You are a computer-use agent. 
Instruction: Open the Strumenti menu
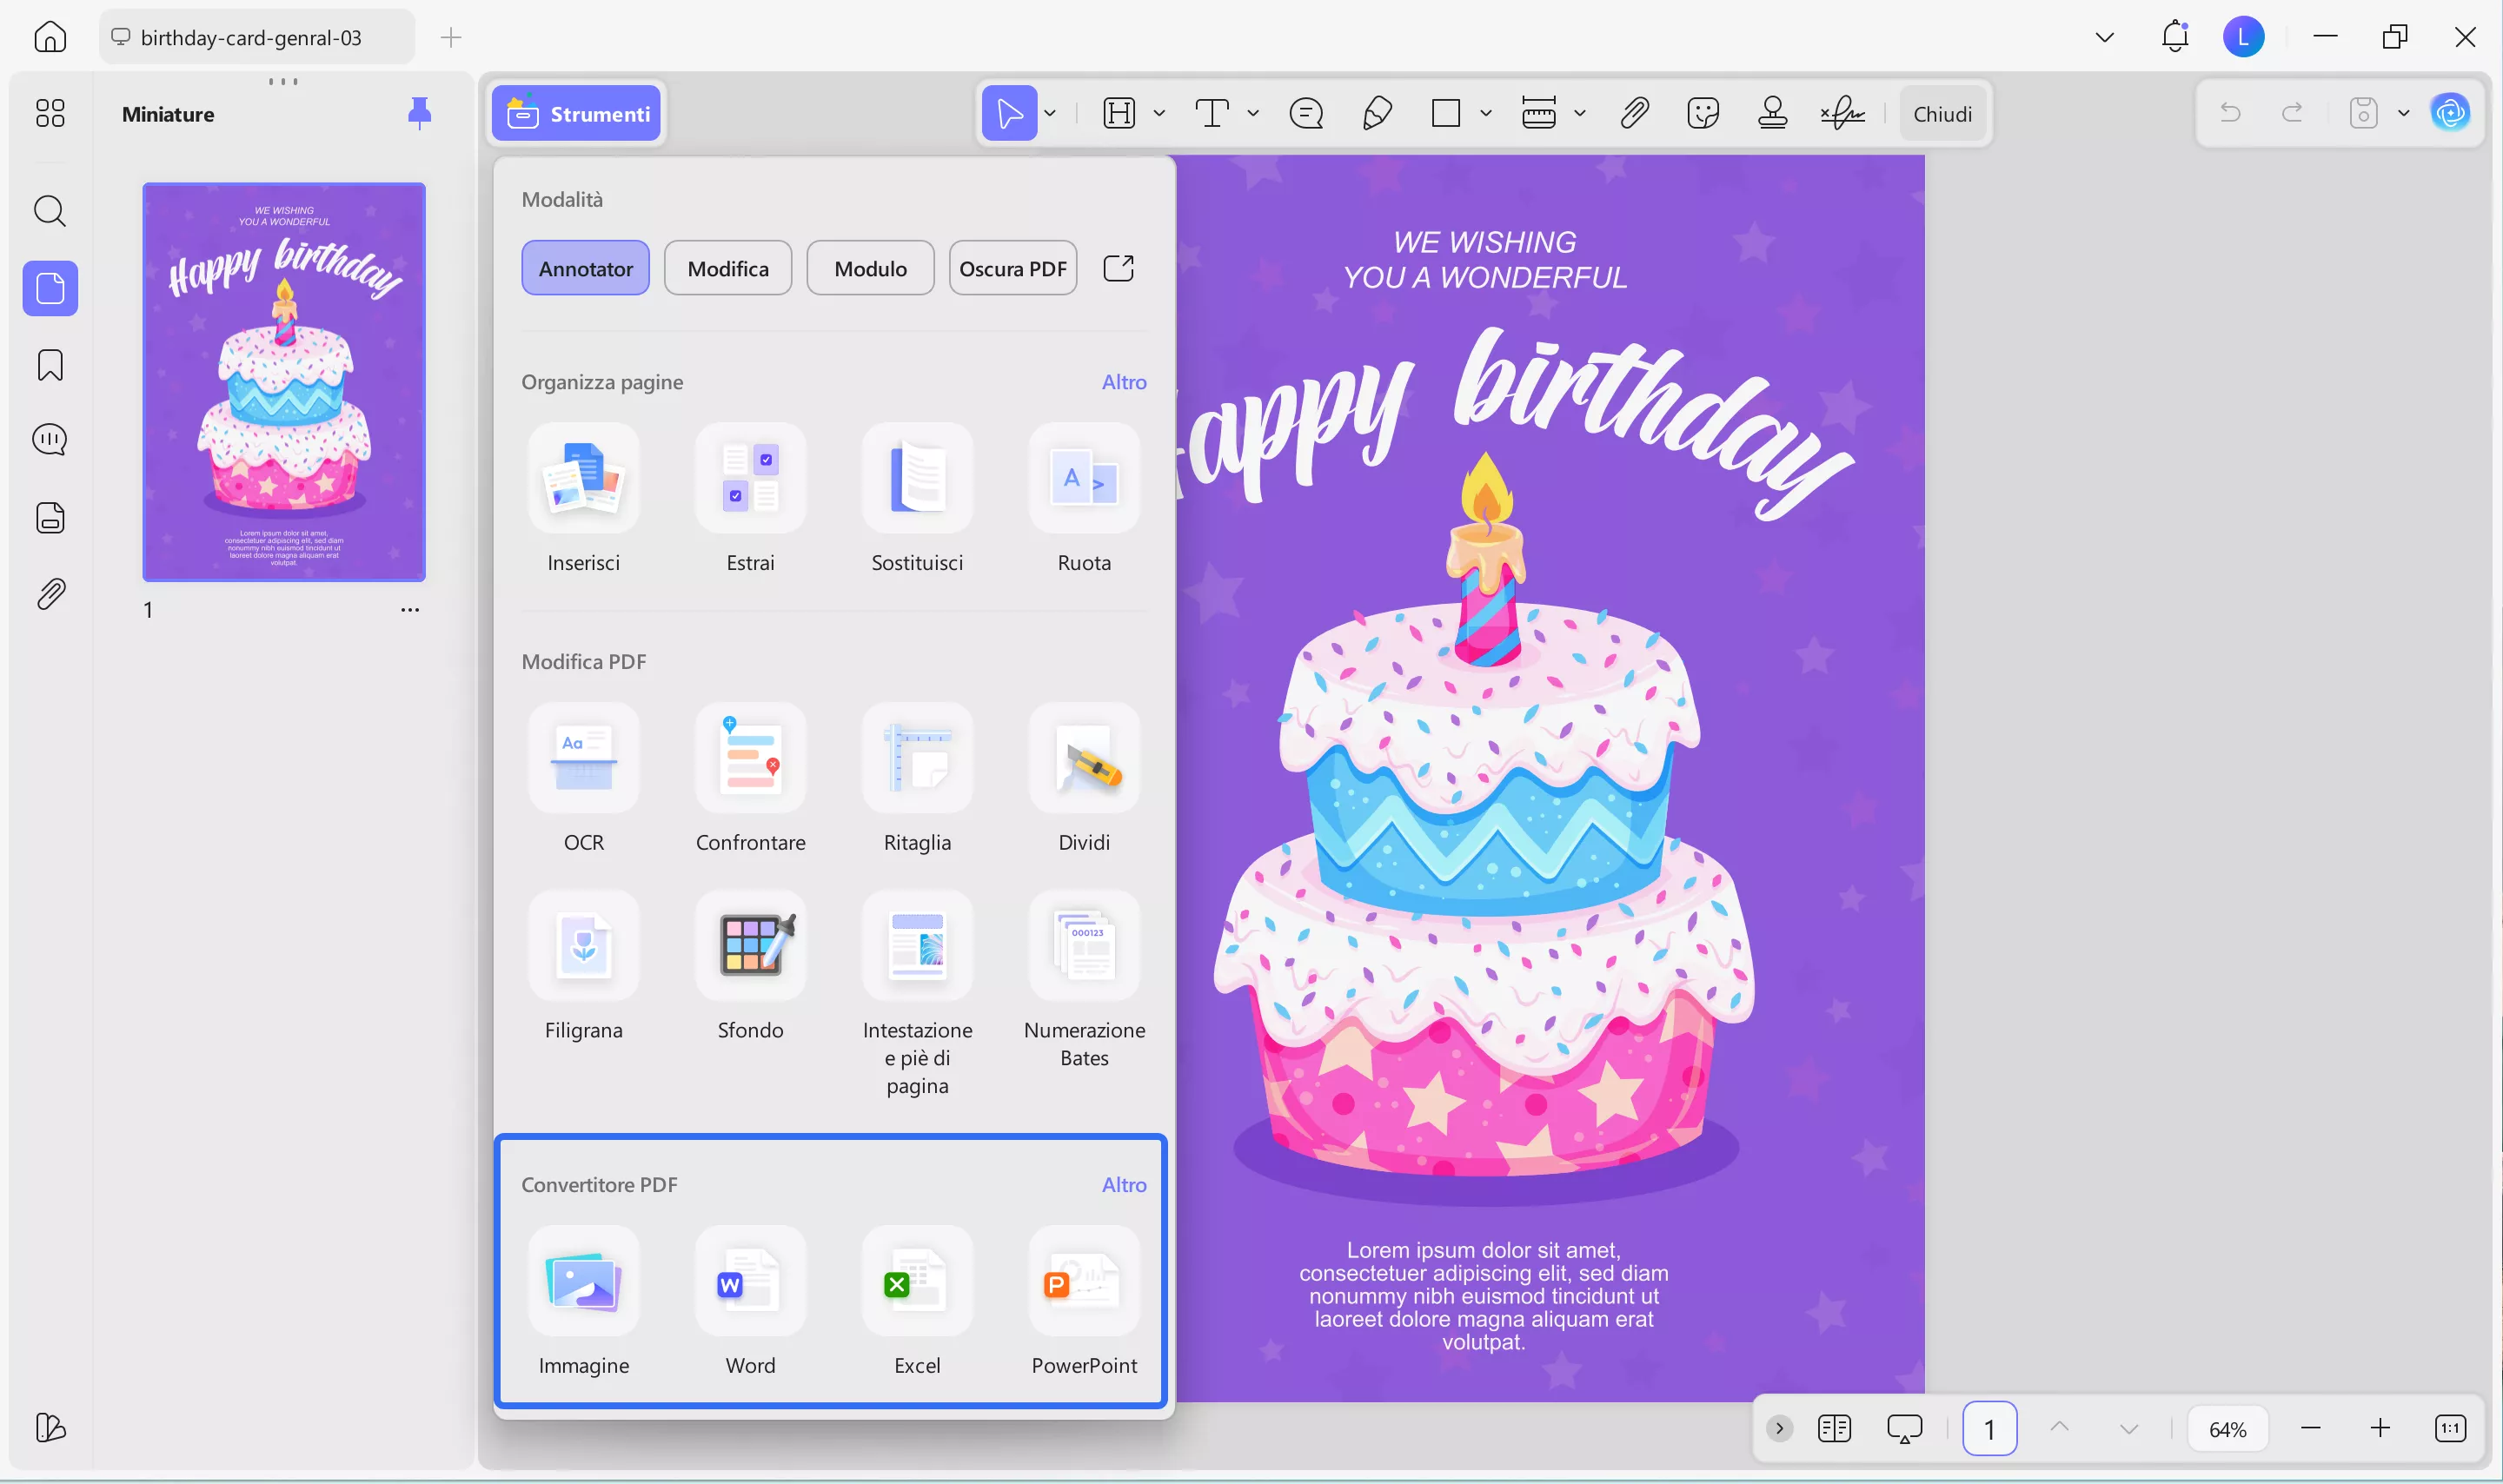click(577, 113)
